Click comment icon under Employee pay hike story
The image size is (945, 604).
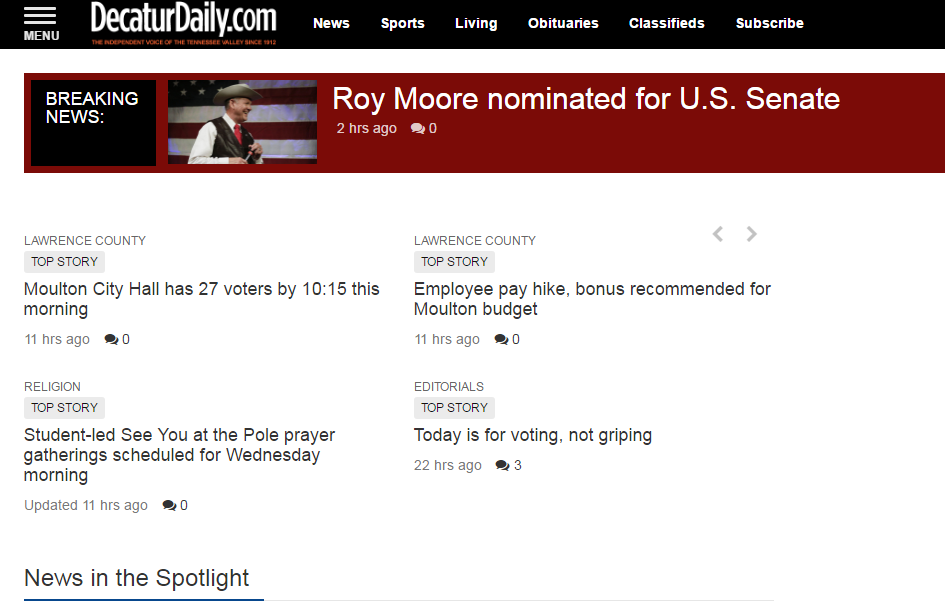[x=501, y=340]
